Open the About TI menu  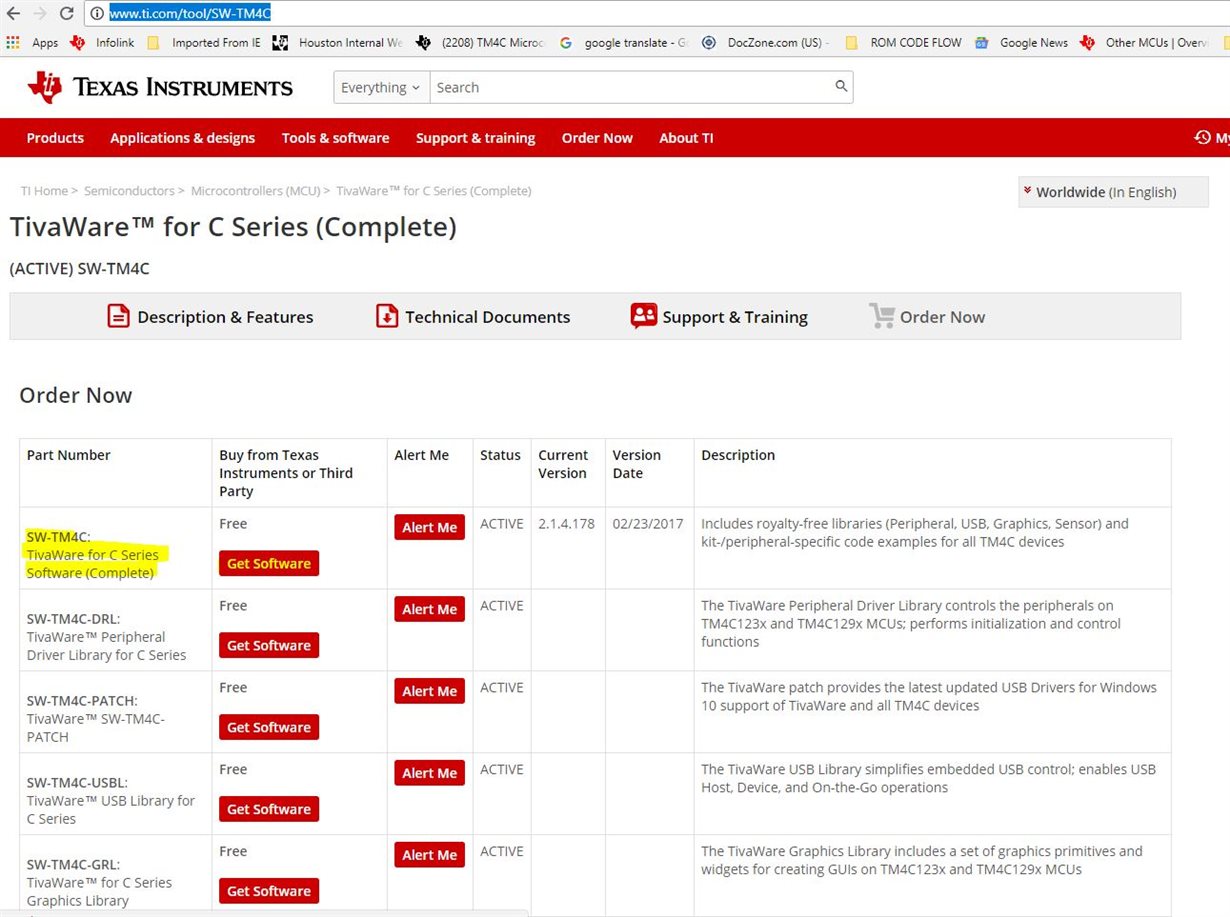tap(686, 138)
